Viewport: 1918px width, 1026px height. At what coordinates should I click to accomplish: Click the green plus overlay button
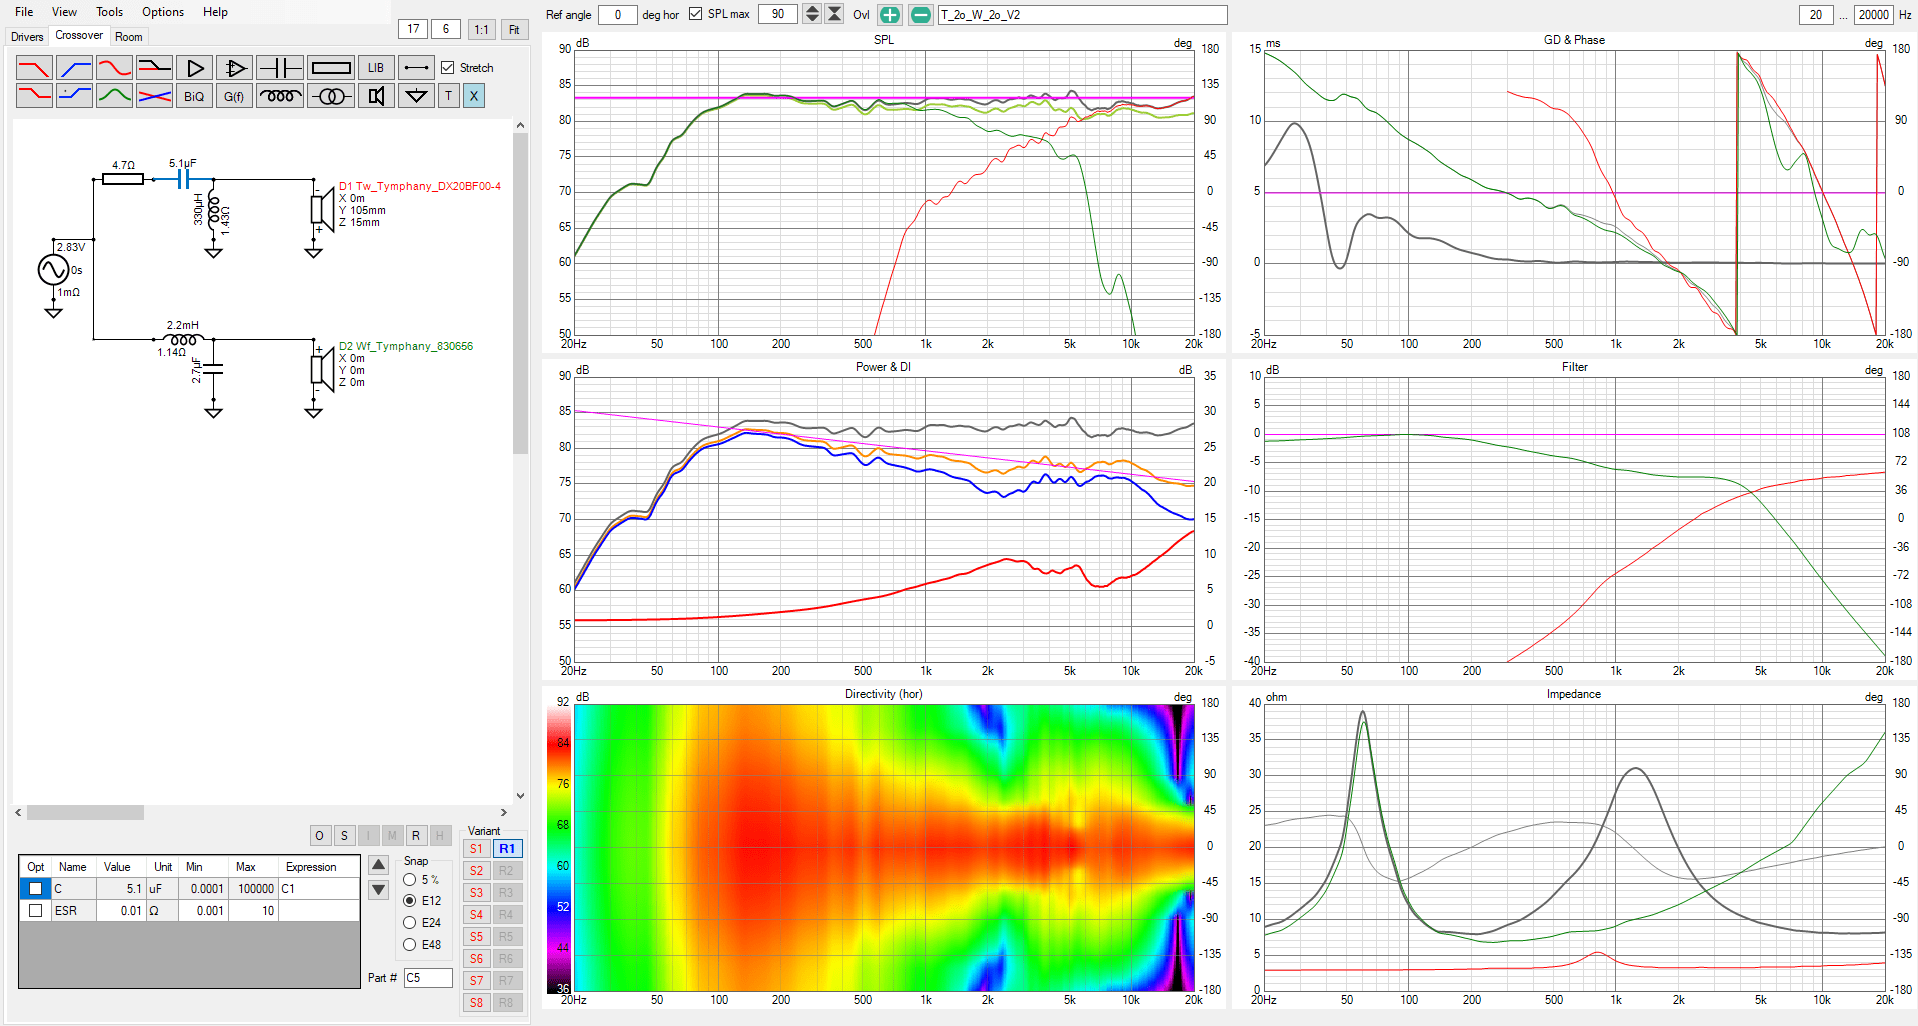point(889,15)
